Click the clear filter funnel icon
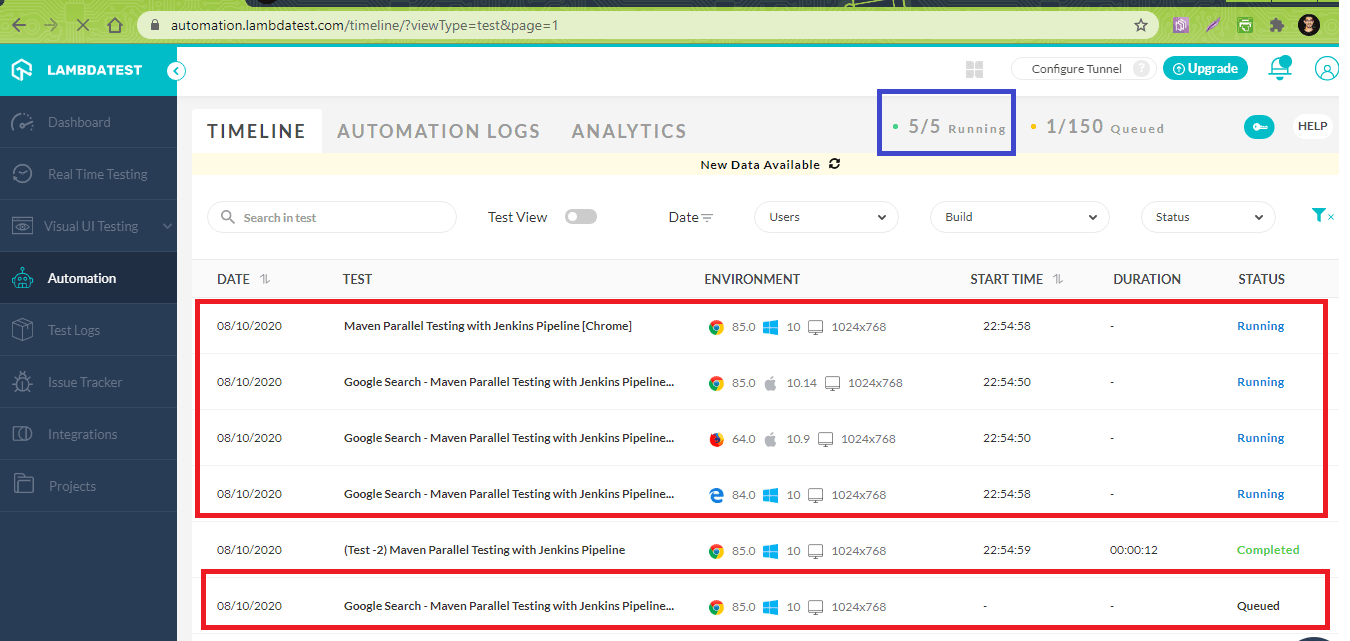 [1321, 216]
